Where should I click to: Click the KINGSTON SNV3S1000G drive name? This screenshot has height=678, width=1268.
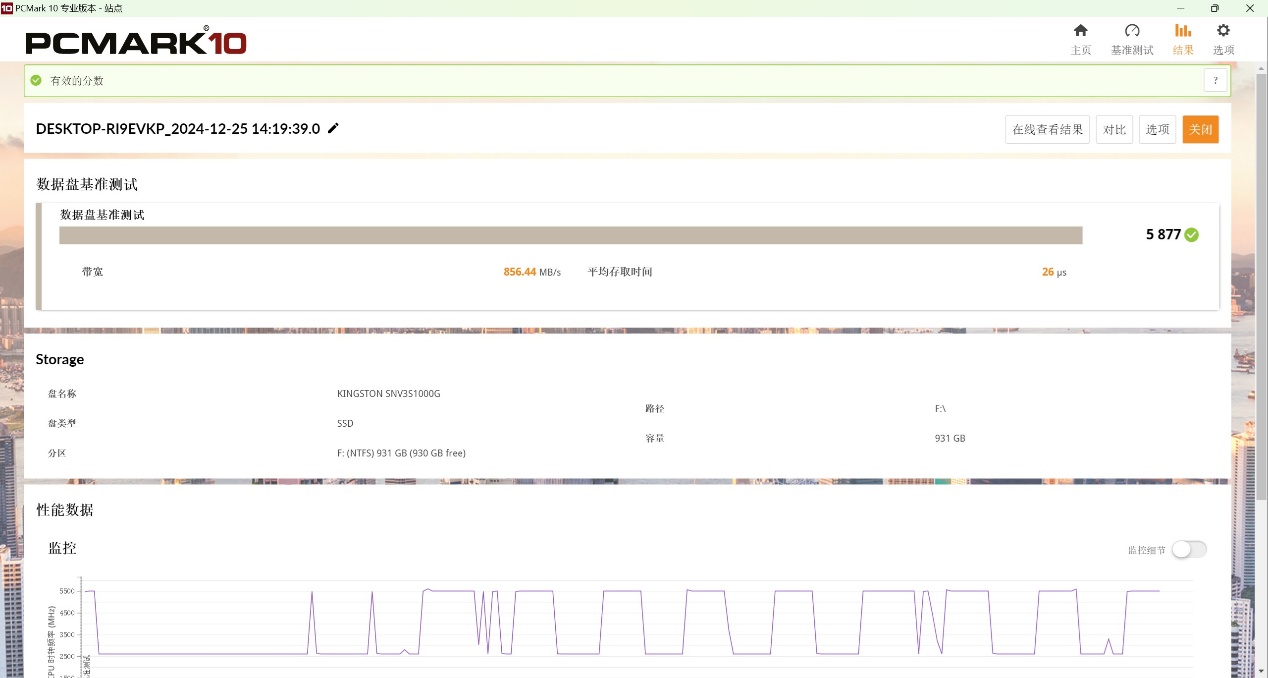tap(388, 394)
